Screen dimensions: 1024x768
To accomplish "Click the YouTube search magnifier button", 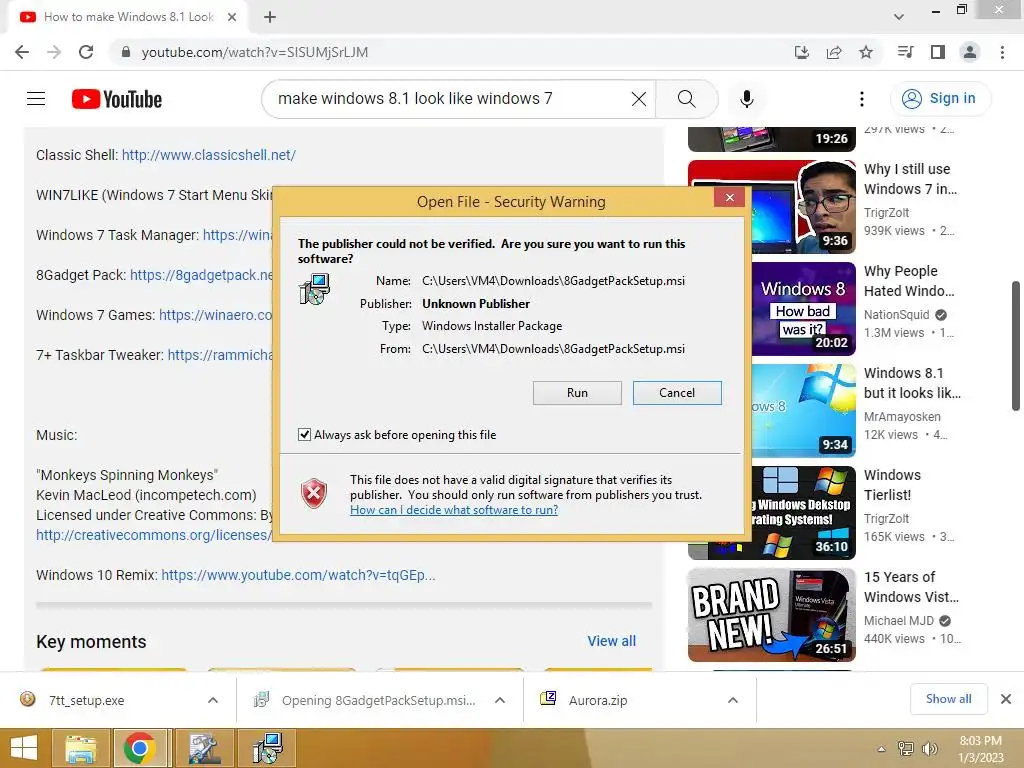I will 686,99.
